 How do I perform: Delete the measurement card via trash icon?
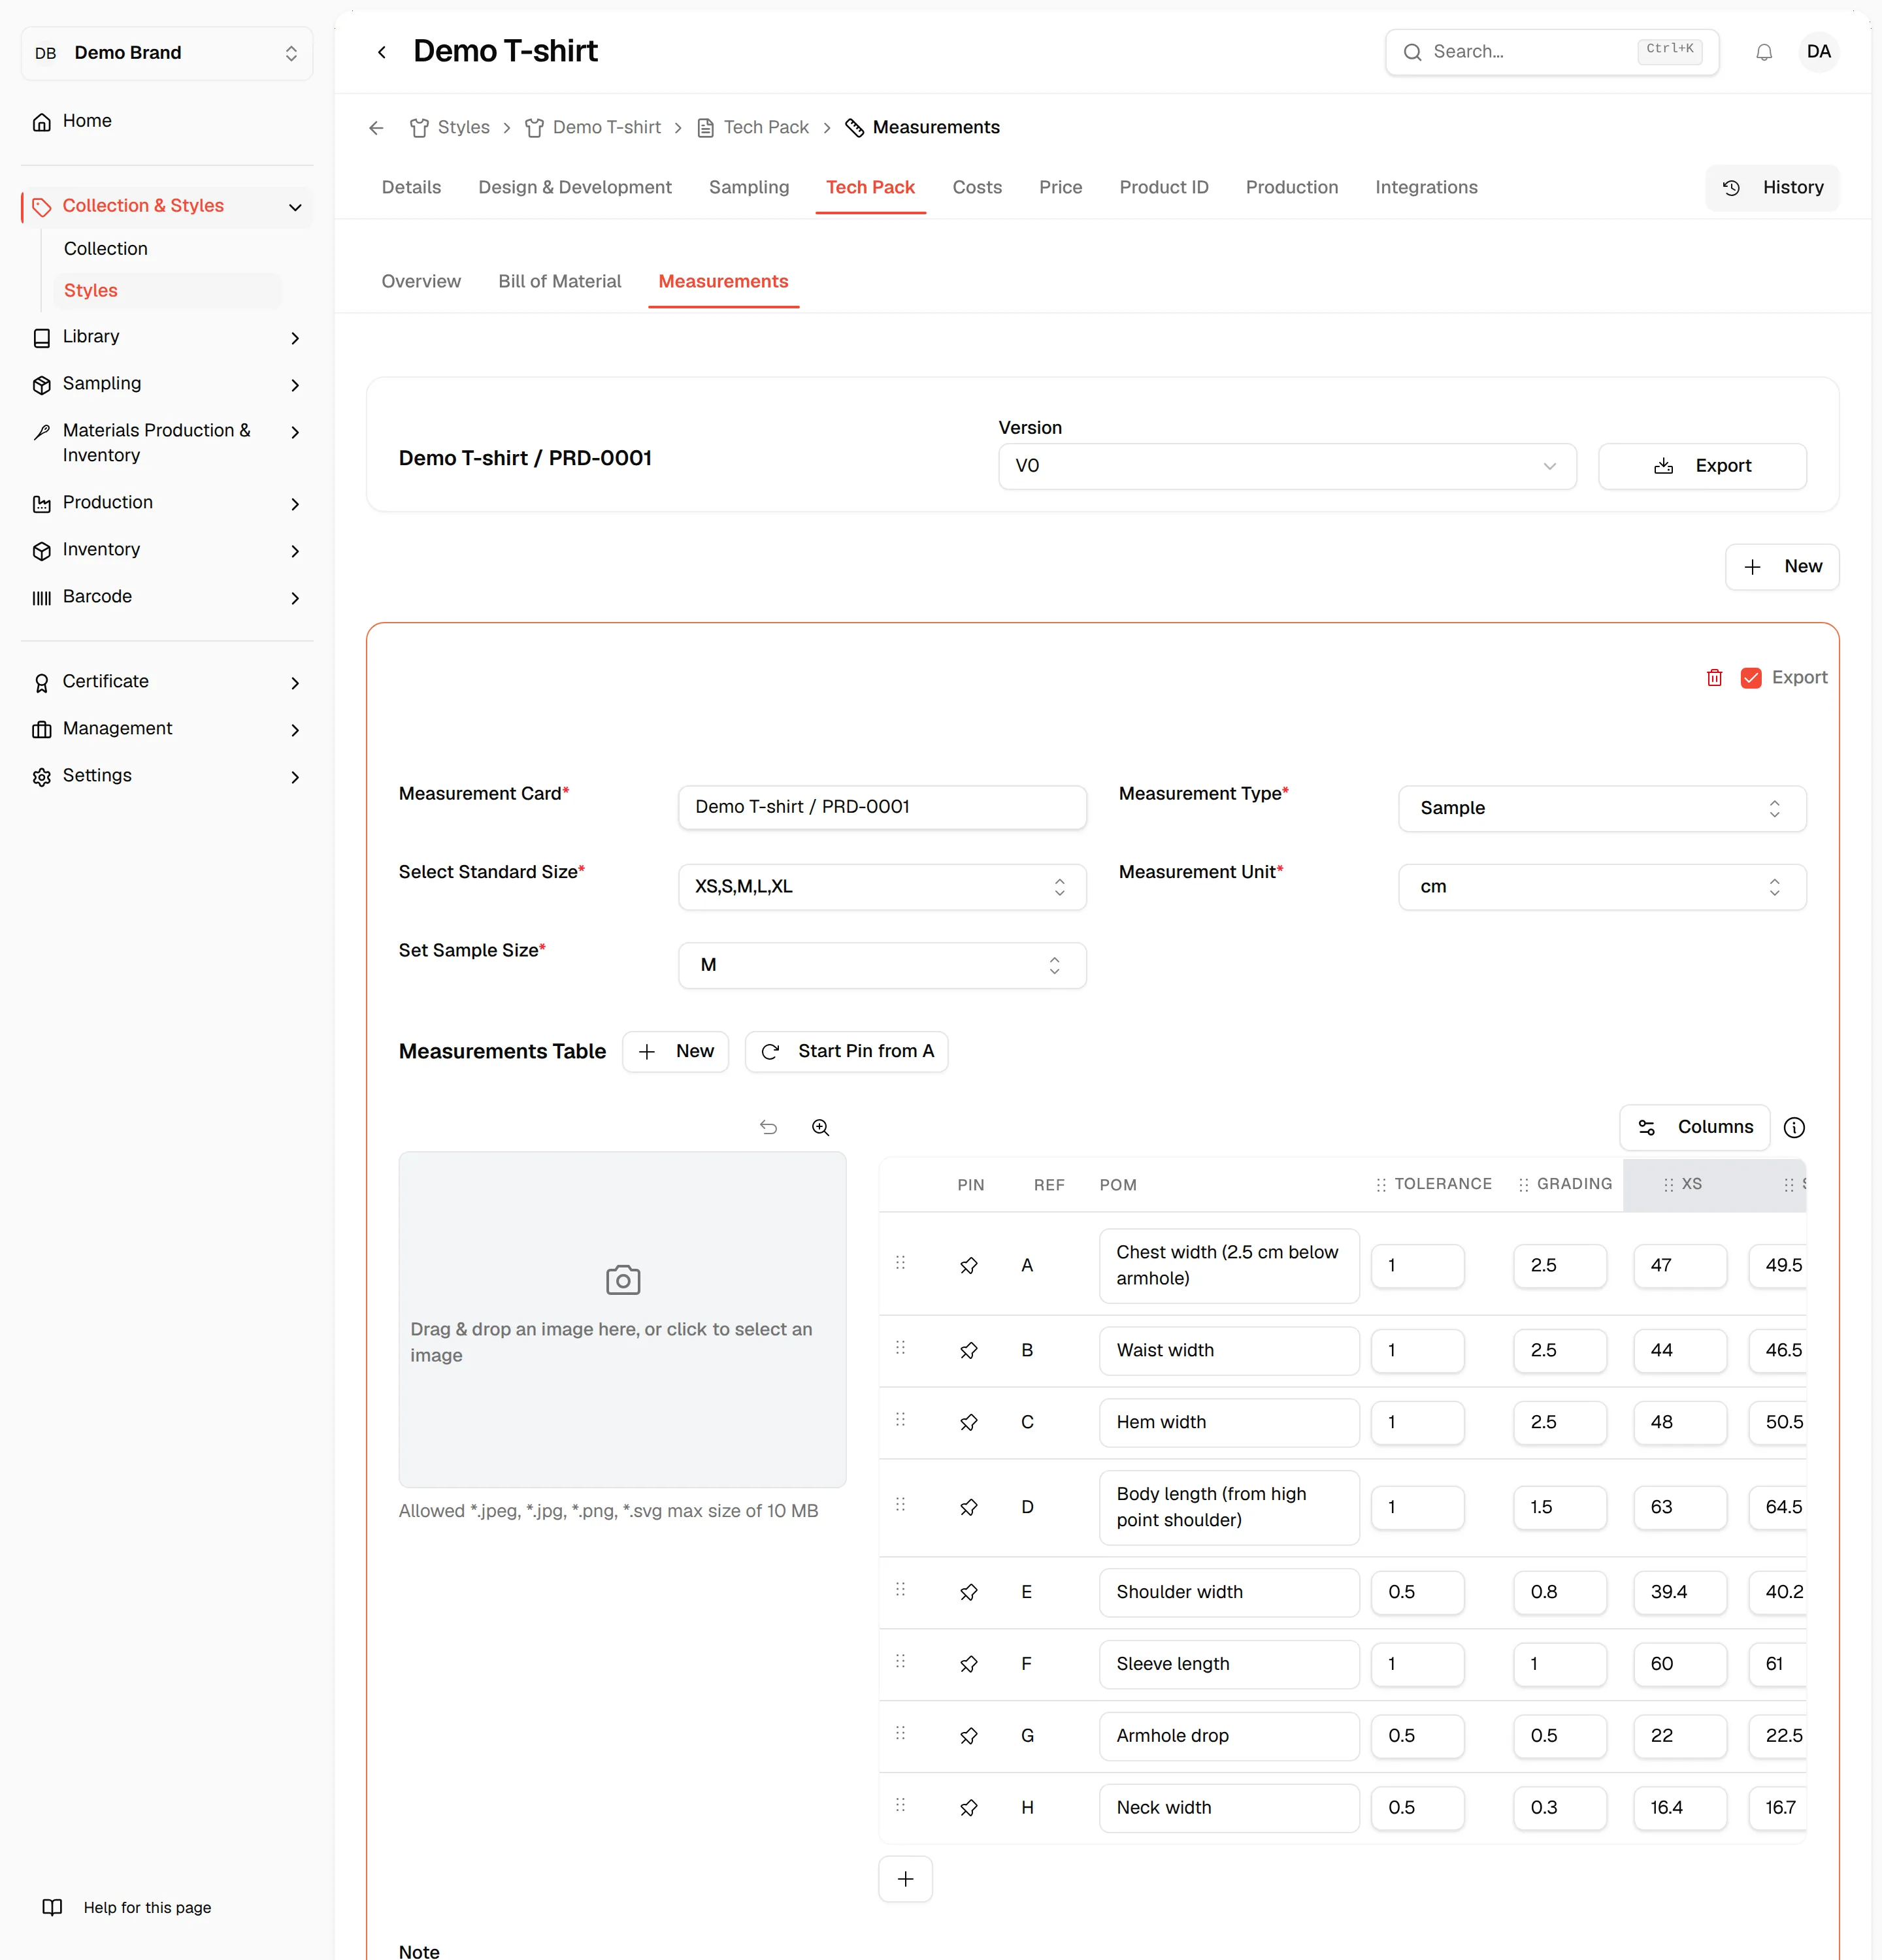coord(1714,678)
